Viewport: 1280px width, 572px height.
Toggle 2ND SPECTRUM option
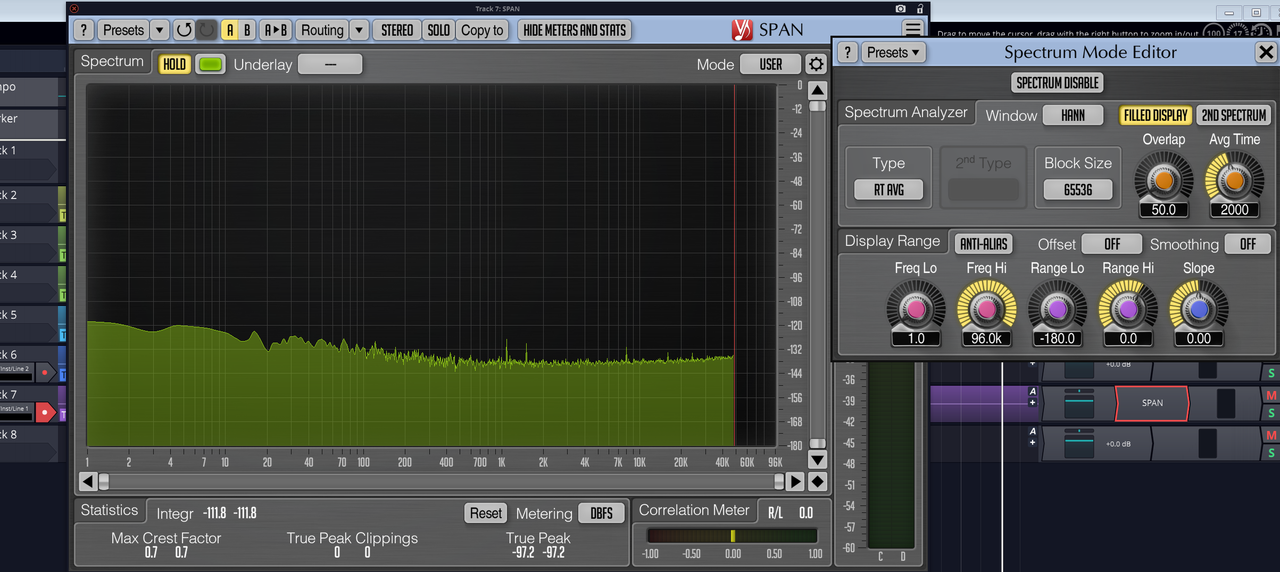click(x=1234, y=115)
